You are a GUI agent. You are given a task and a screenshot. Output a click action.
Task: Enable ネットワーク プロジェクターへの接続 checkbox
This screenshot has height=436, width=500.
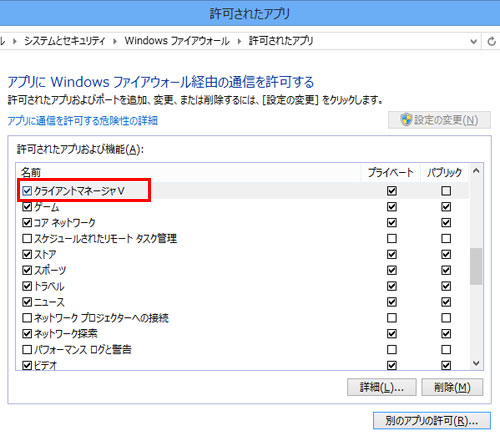coord(27,318)
